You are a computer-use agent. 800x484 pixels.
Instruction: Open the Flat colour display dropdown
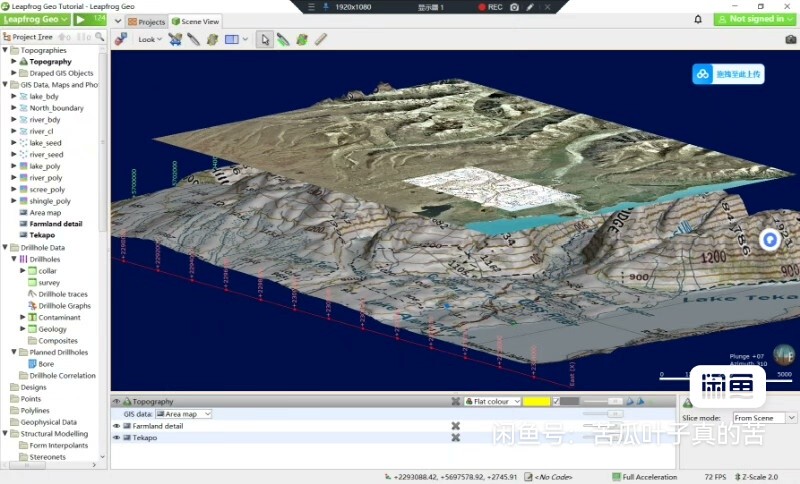(x=492, y=401)
